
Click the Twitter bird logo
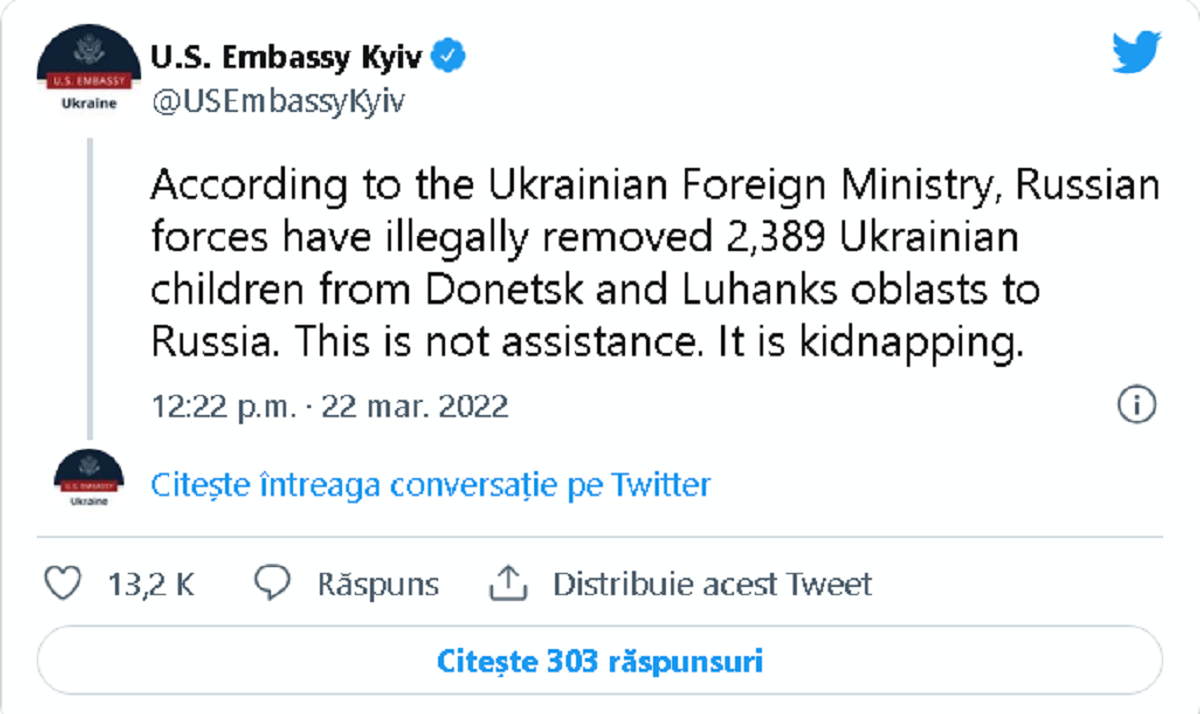[x=1137, y=53]
